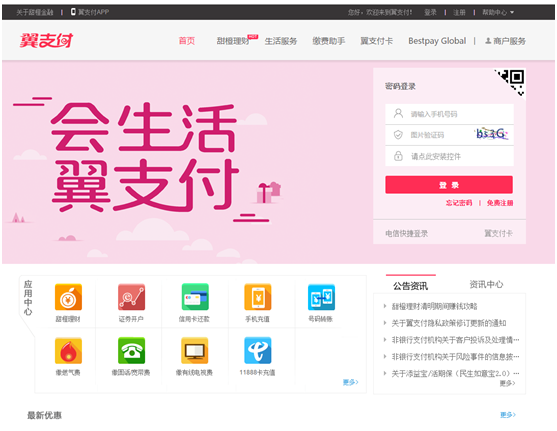Click the 翼支付 logo

click(46, 41)
